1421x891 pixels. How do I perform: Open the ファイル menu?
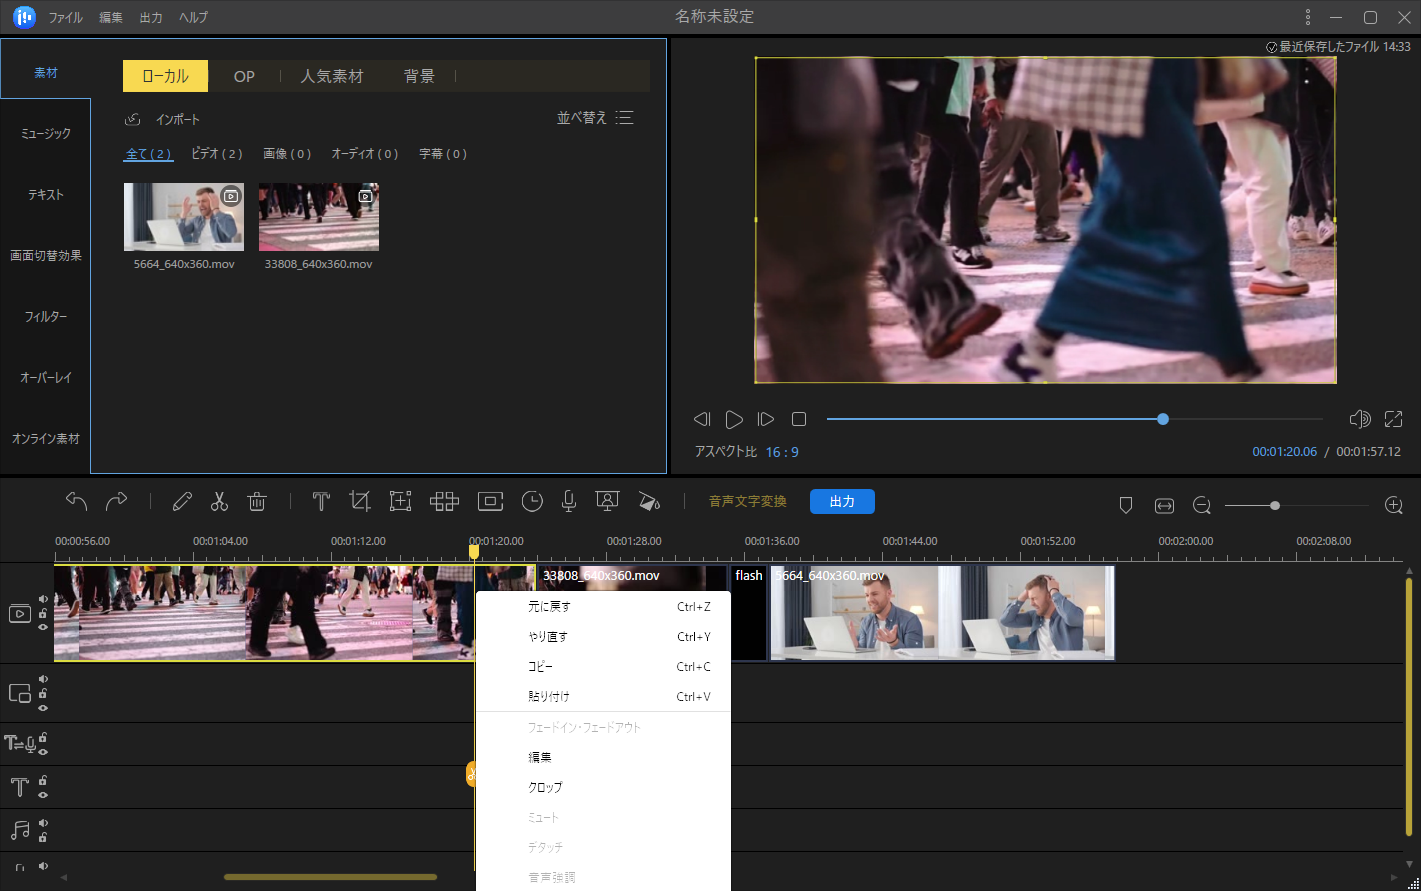(66, 18)
